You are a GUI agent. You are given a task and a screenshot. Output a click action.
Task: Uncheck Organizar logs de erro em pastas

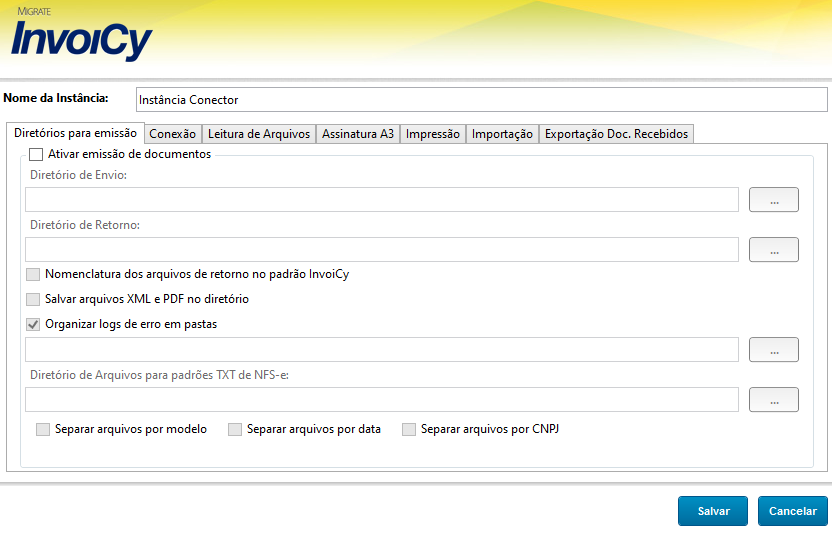[x=34, y=324]
